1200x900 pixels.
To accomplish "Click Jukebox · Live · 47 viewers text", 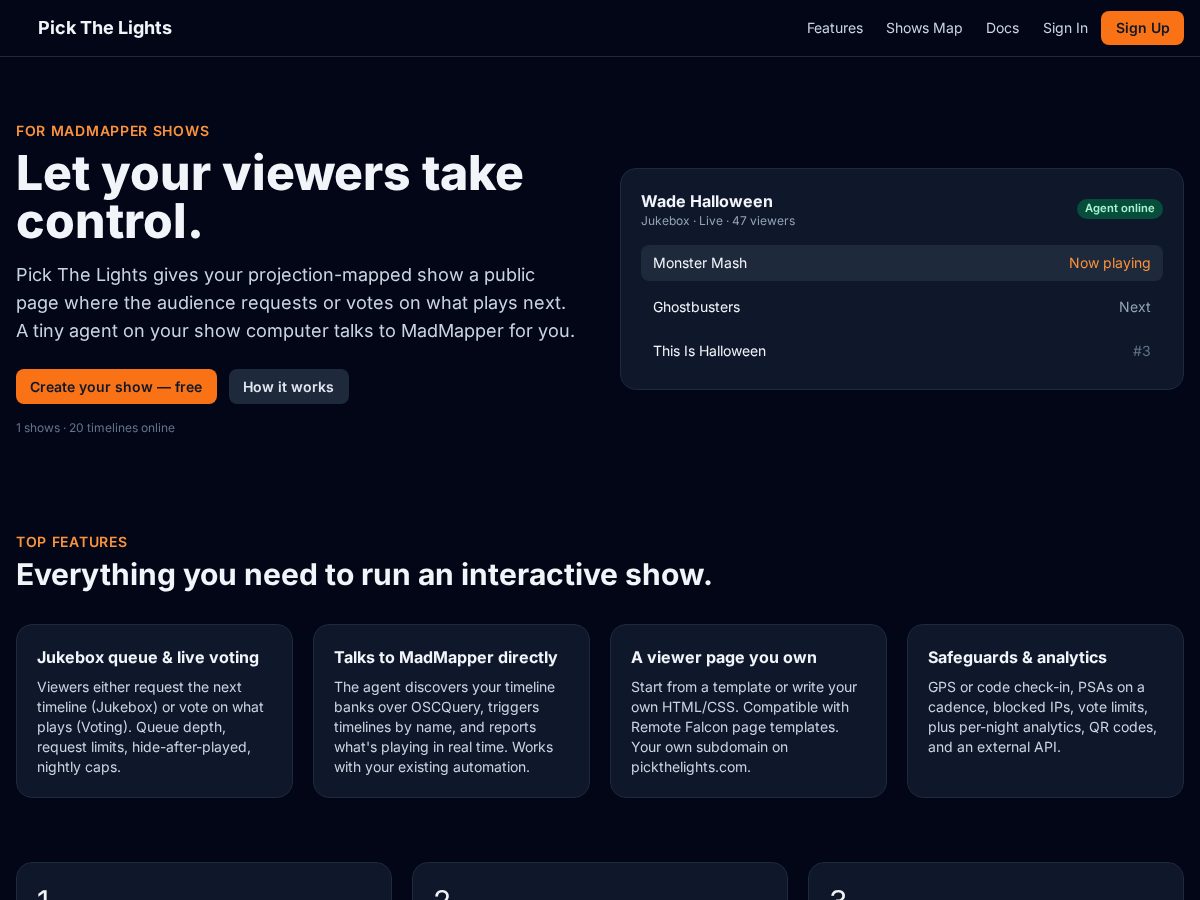I will point(718,221).
